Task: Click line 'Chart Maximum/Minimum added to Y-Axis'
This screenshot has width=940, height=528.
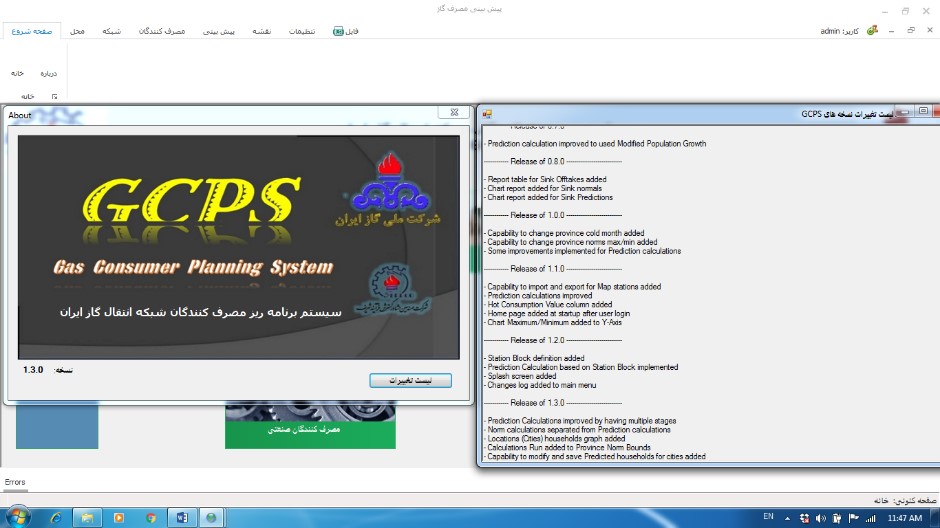Action: (x=553, y=322)
